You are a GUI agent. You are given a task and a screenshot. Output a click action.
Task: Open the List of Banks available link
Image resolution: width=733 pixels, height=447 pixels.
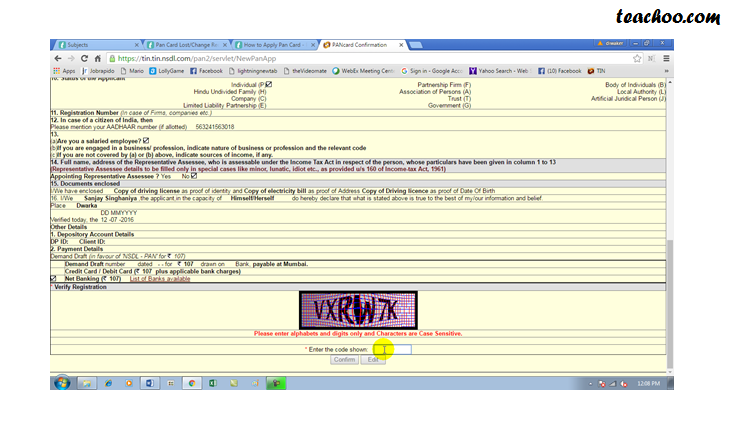(160, 279)
